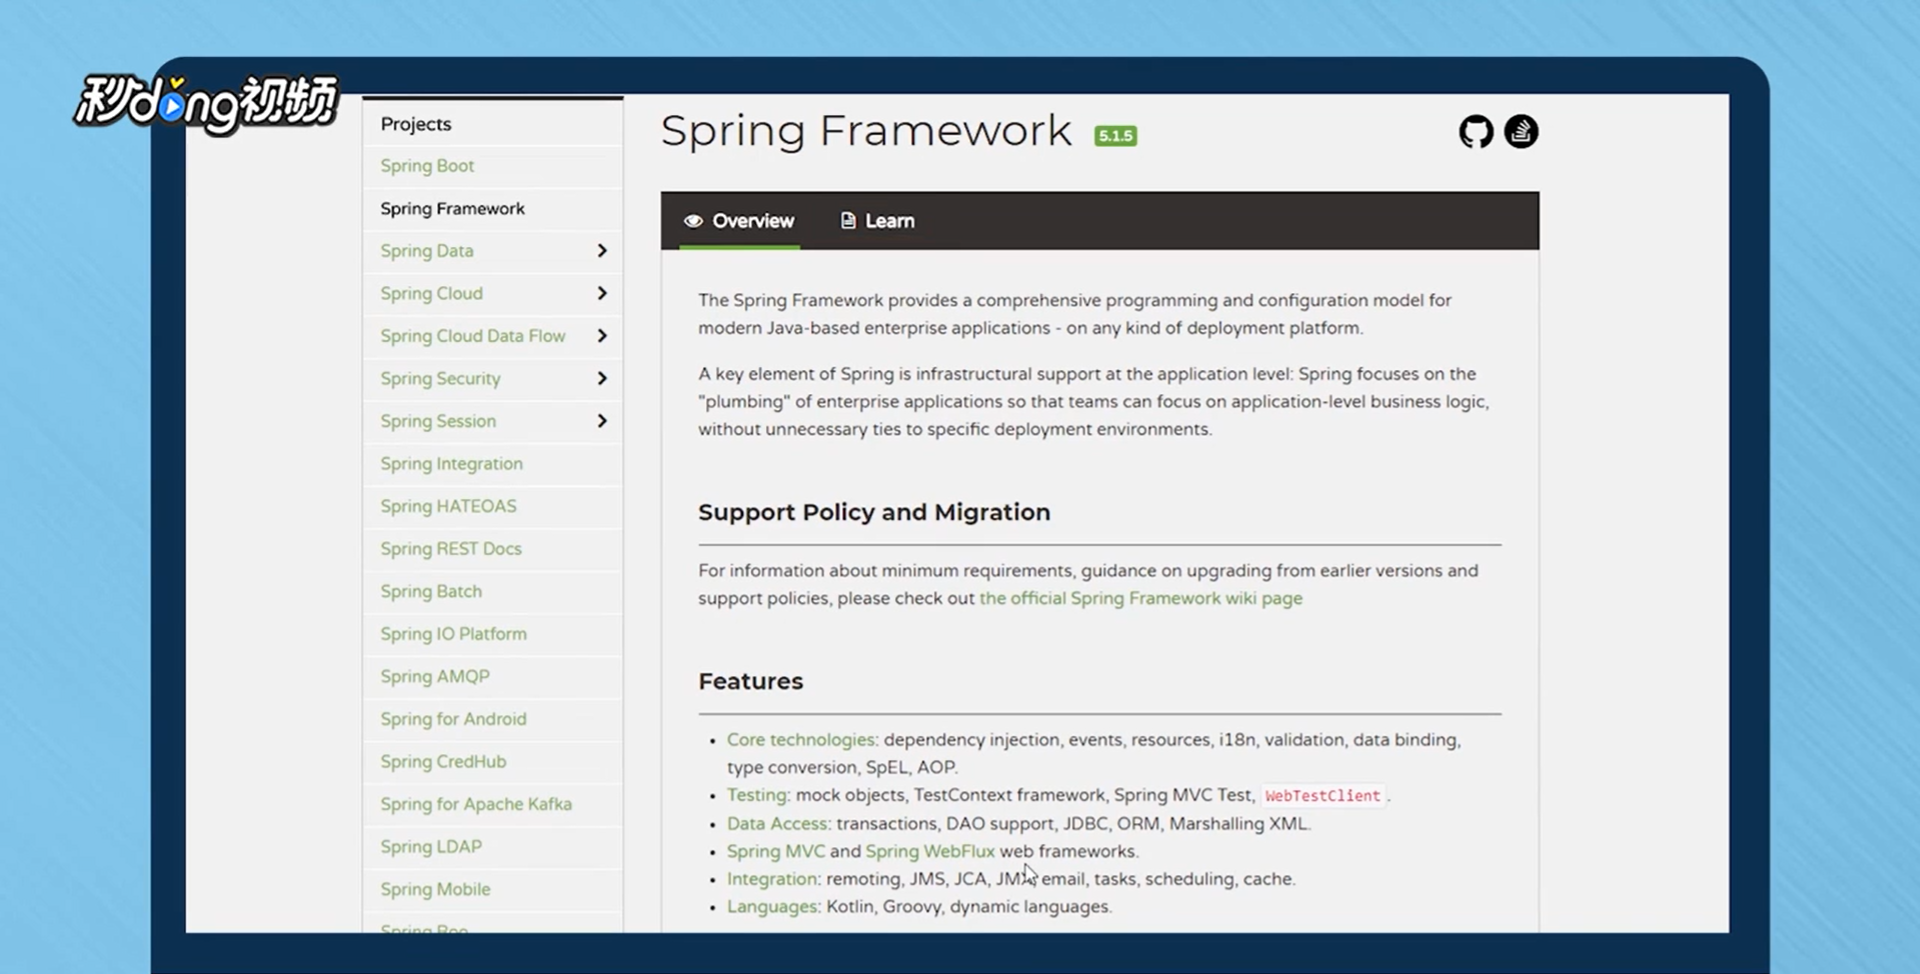Open the Spring WebFlux link
1920x974 pixels.
930,851
